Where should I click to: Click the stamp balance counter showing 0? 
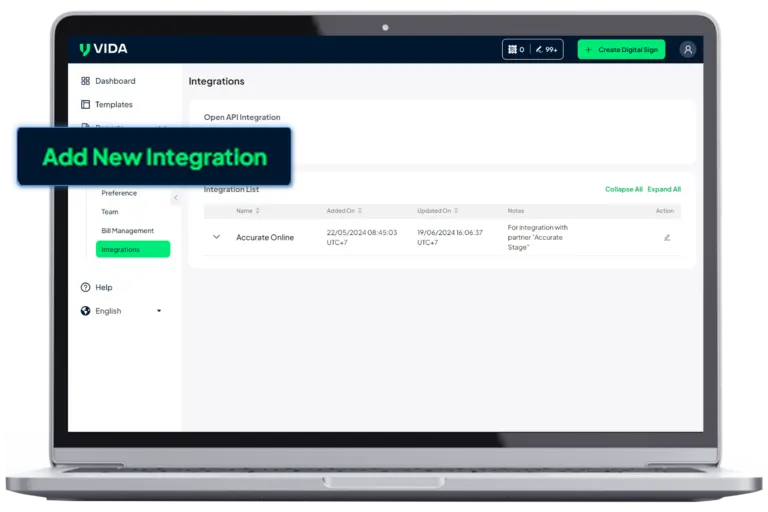coord(516,49)
